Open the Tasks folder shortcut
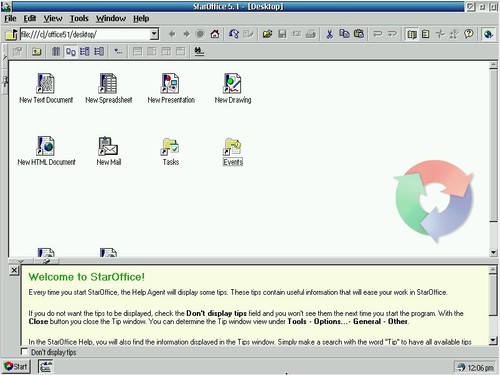The image size is (500, 375). [171, 151]
